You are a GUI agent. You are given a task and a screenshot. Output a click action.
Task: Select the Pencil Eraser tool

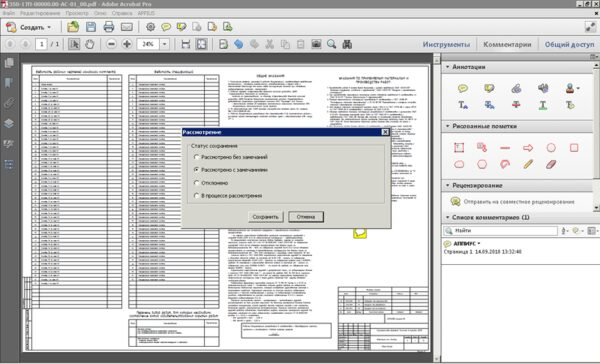[551, 165]
